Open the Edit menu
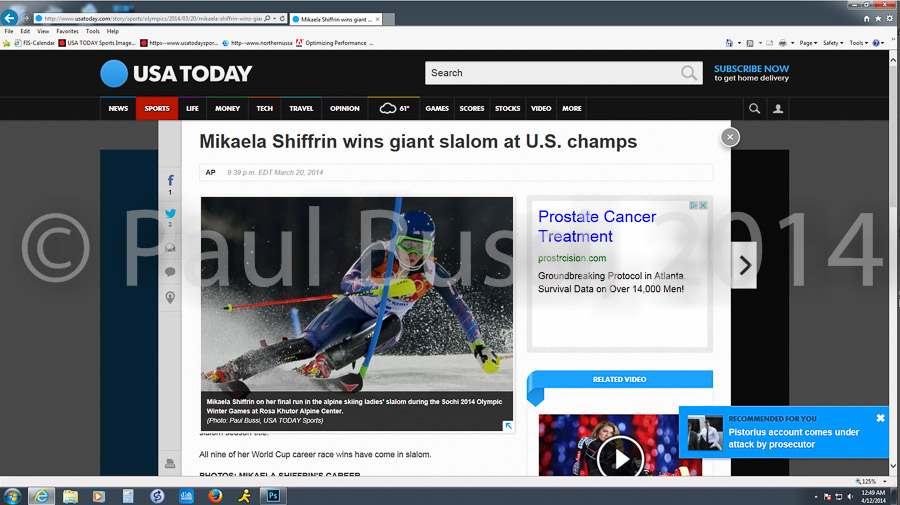 [x=25, y=32]
